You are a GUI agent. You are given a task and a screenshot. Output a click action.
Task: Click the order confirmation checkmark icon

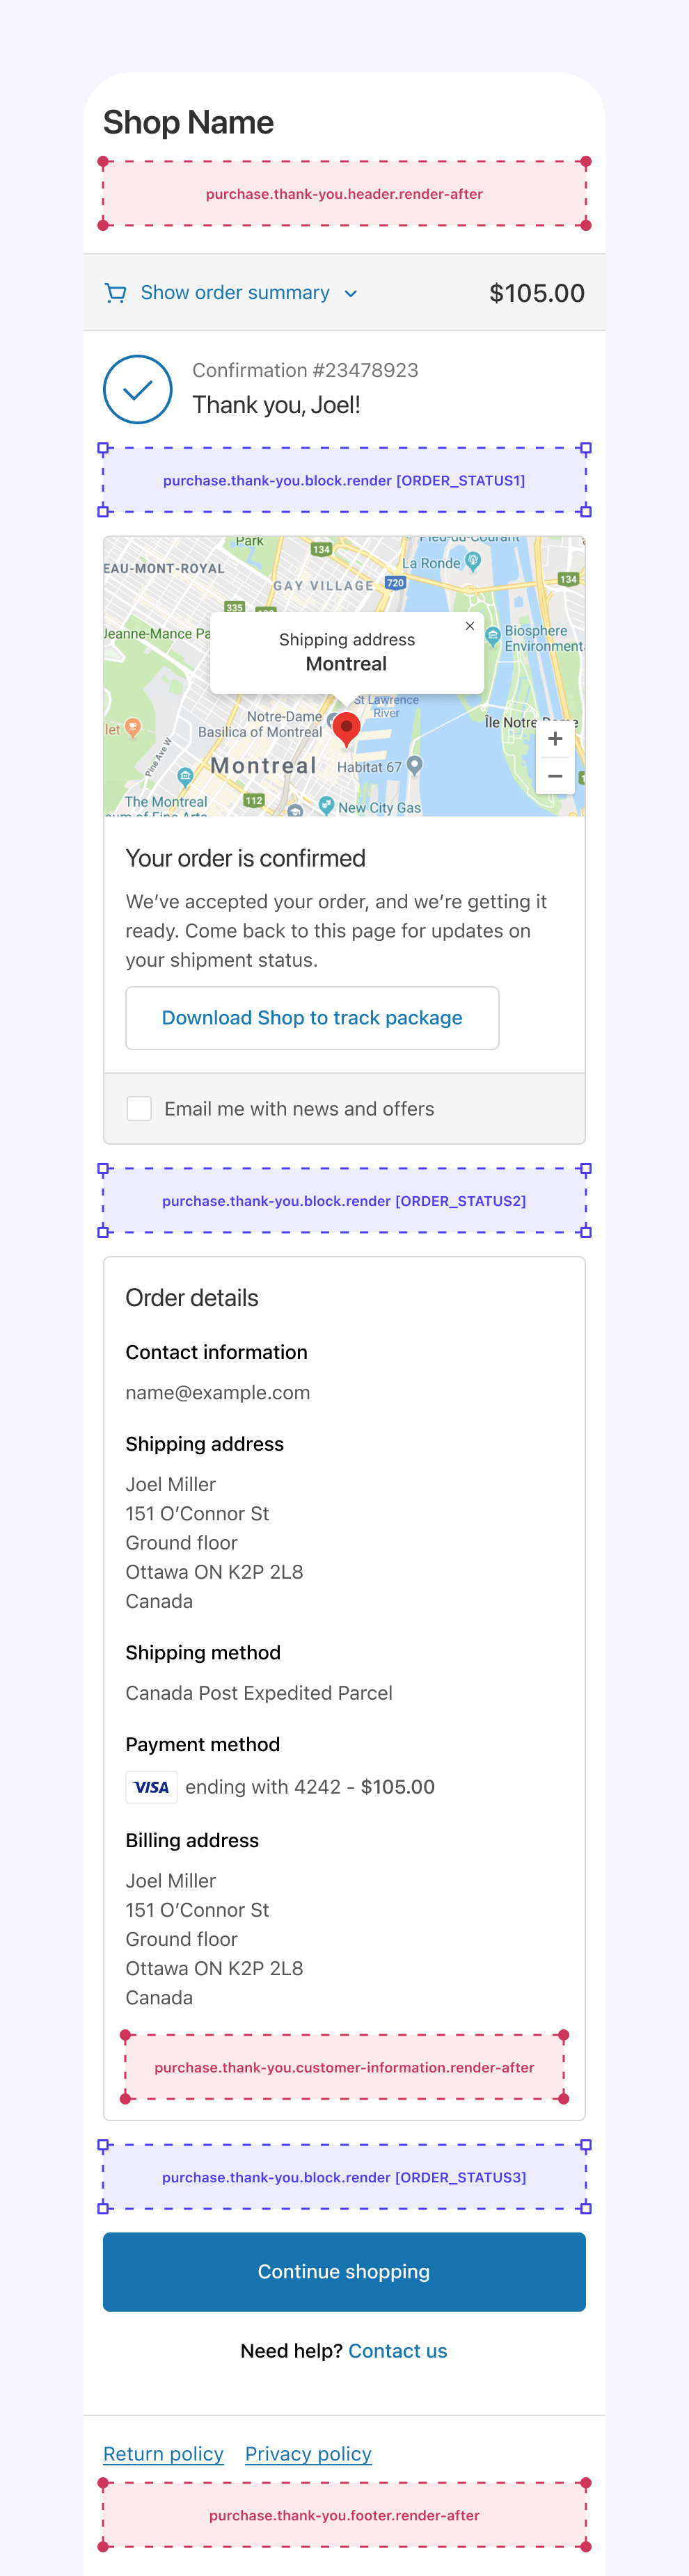pos(138,390)
